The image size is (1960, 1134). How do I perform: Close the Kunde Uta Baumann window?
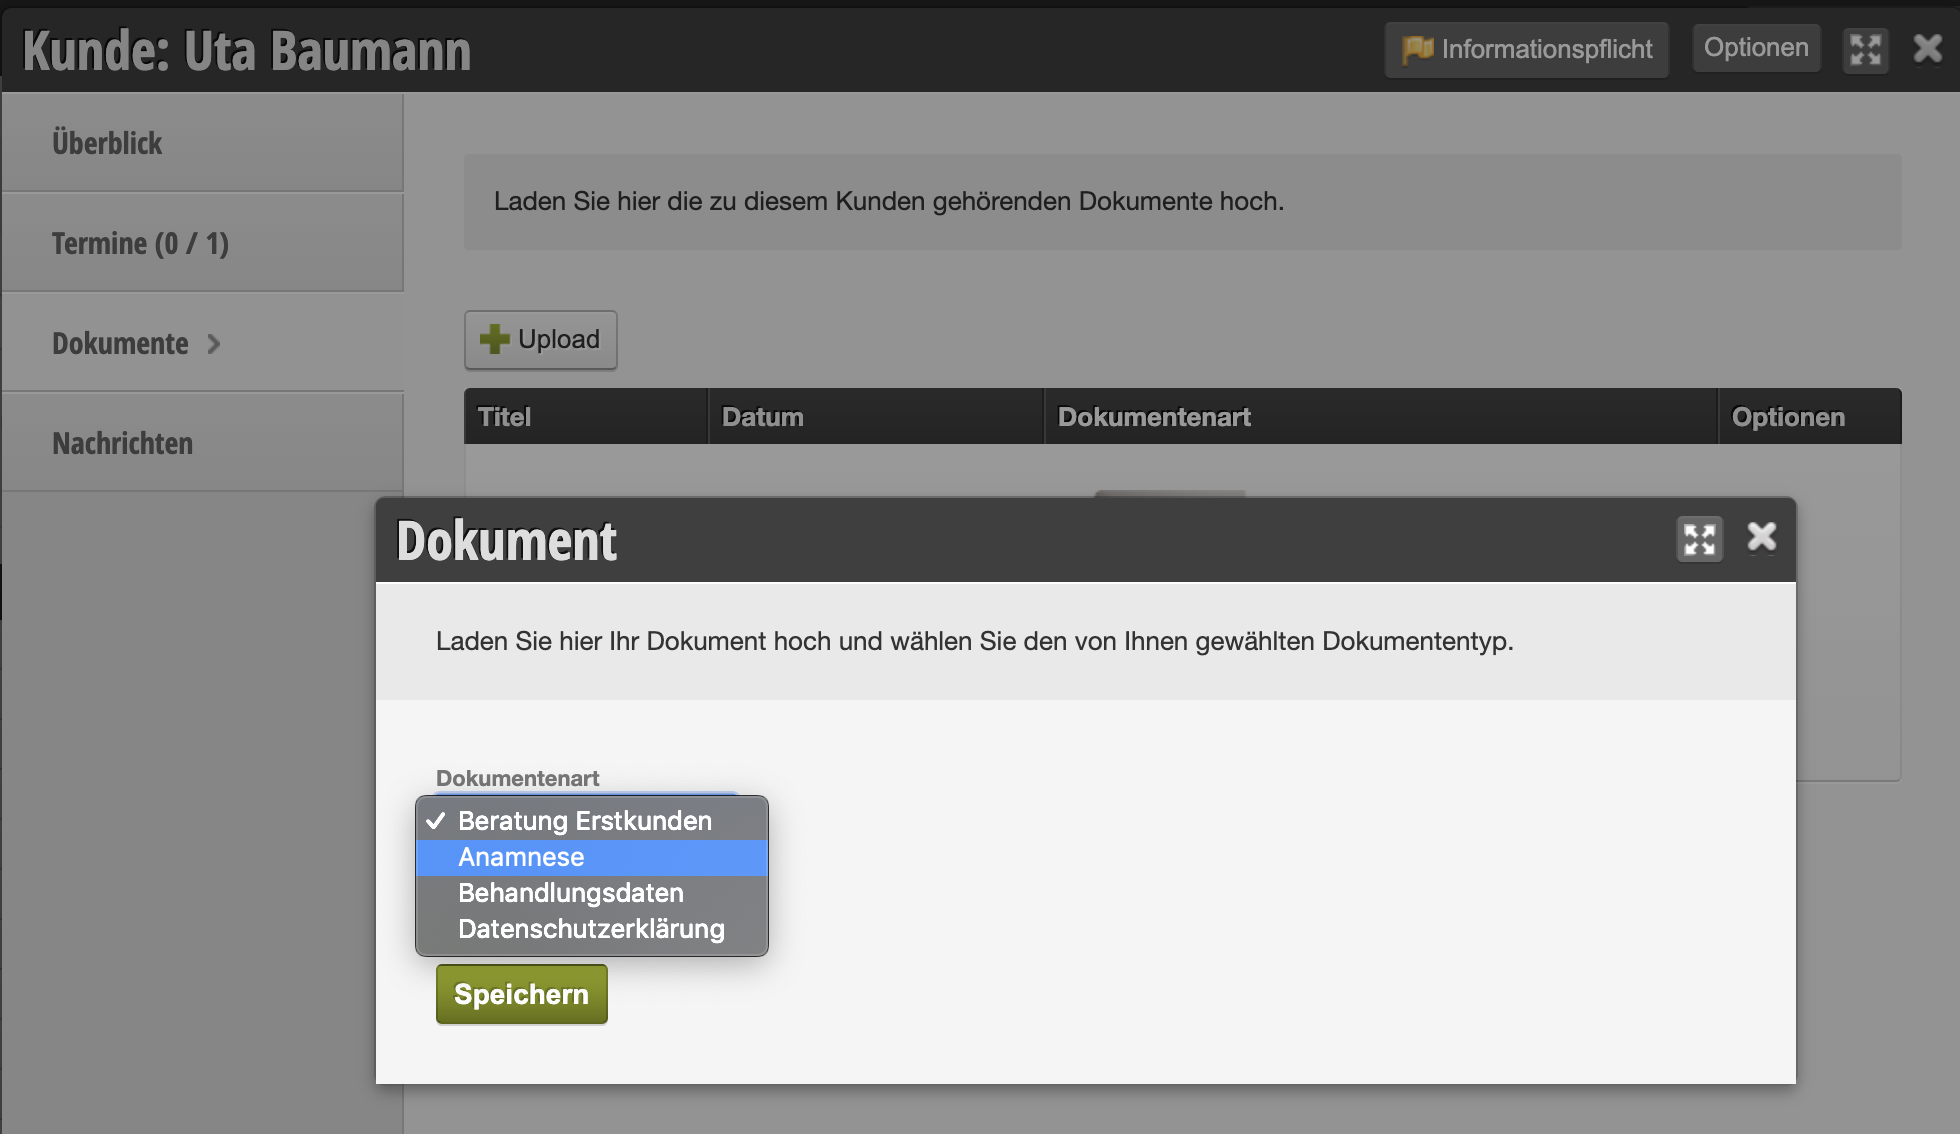(1928, 48)
